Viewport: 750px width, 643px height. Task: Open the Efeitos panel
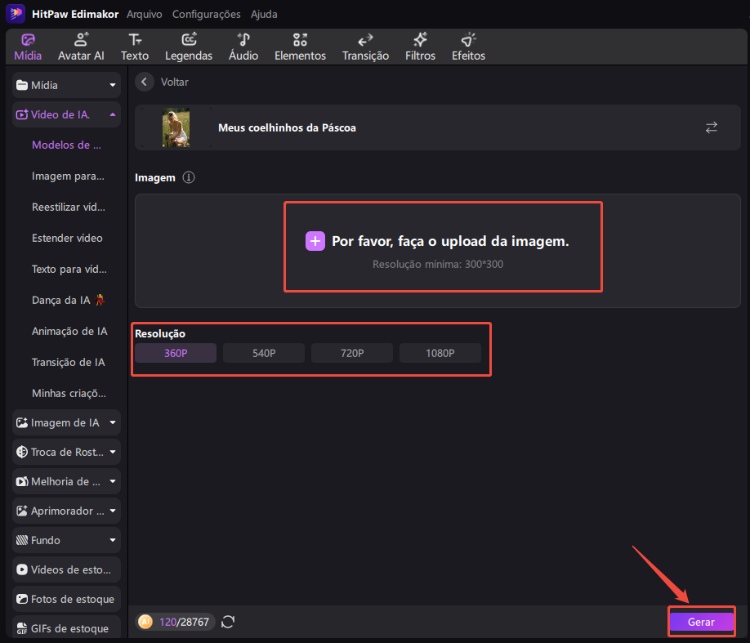click(468, 47)
